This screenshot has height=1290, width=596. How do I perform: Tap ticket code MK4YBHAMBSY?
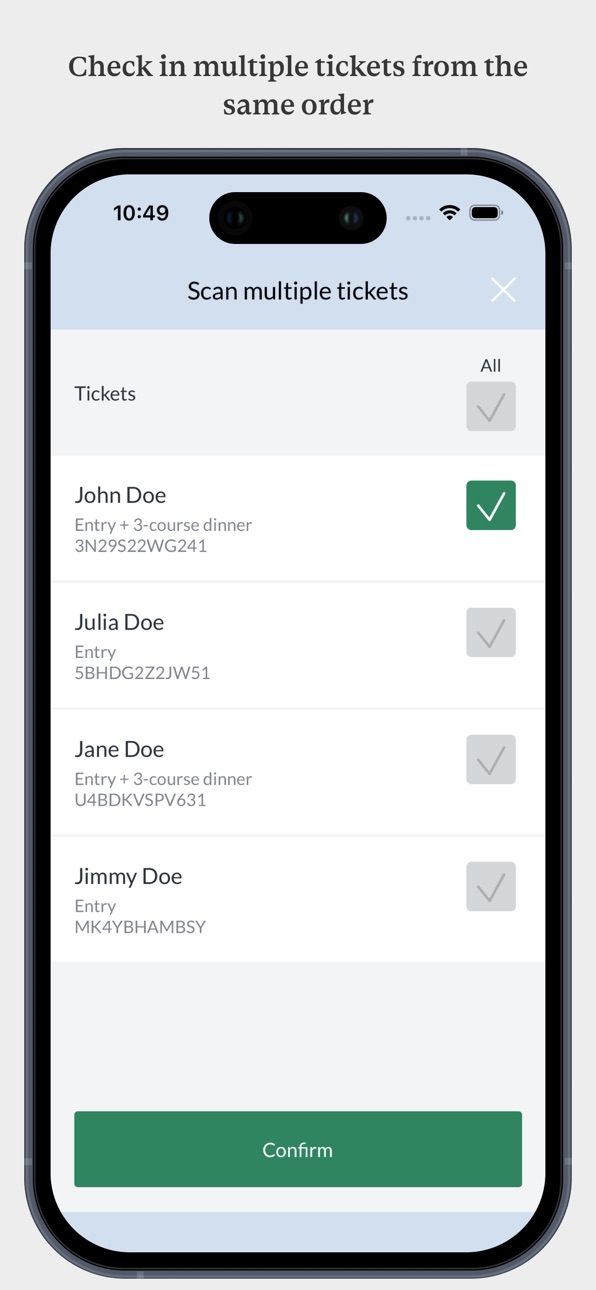click(140, 927)
